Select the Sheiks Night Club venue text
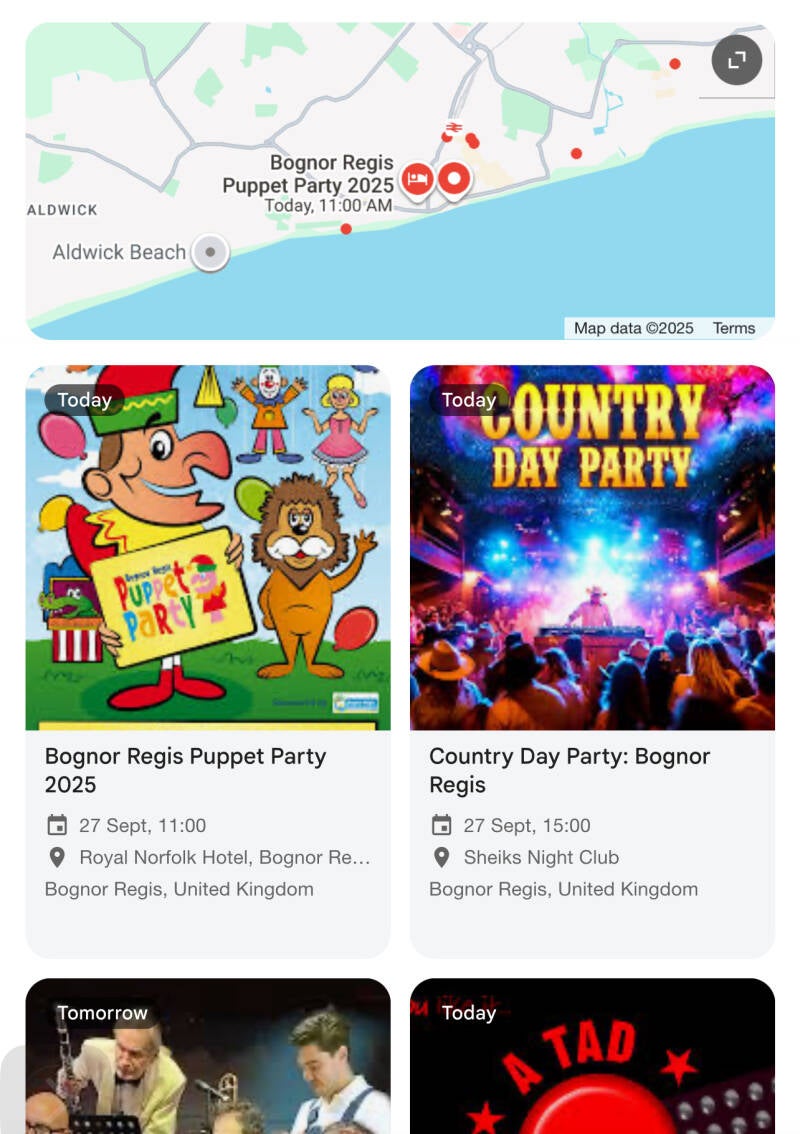800x1134 pixels. (x=541, y=857)
